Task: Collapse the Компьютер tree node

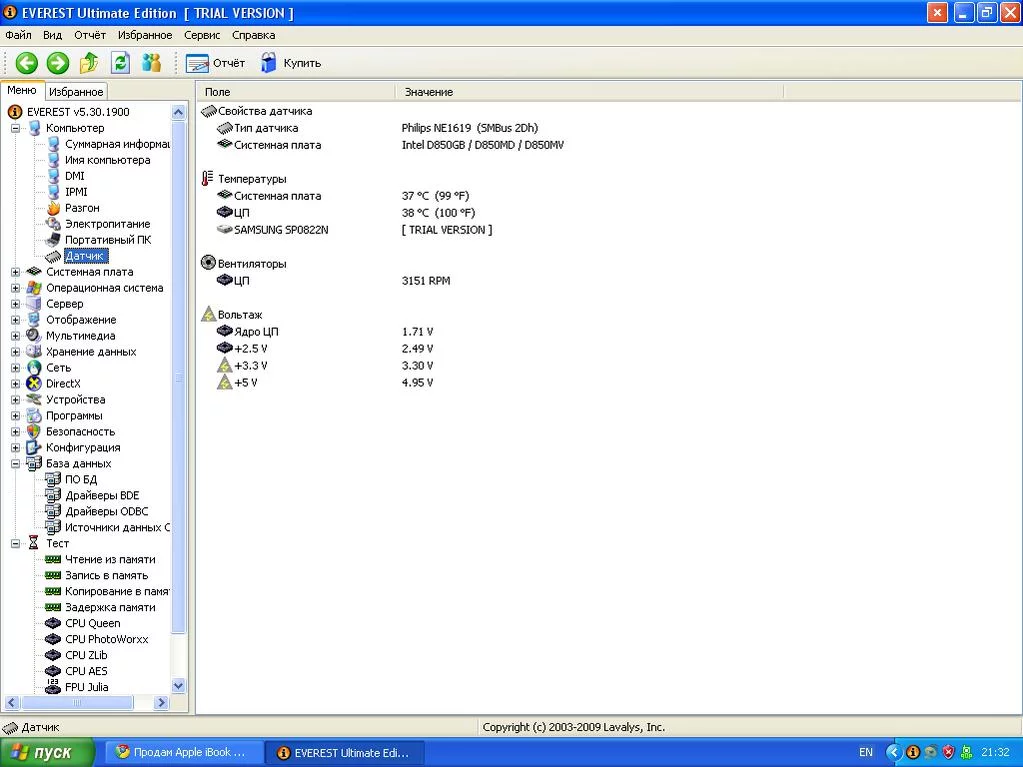Action: pyautogui.click(x=16, y=128)
